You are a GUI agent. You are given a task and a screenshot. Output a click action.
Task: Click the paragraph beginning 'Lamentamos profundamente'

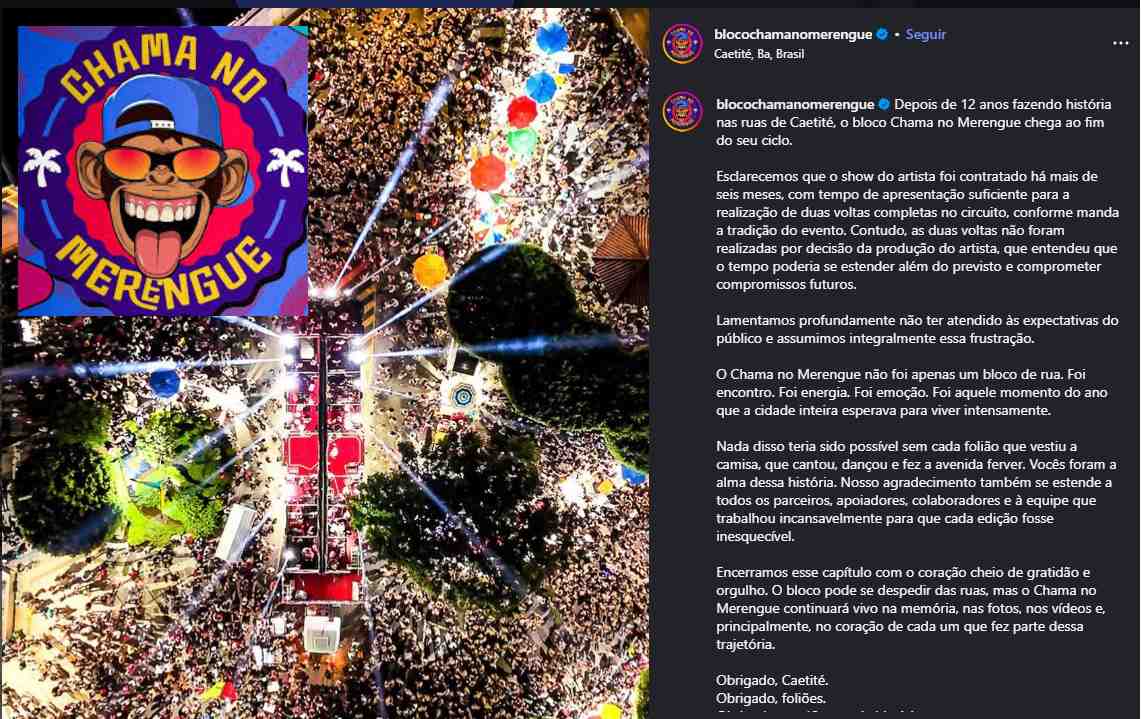[x=917, y=329]
